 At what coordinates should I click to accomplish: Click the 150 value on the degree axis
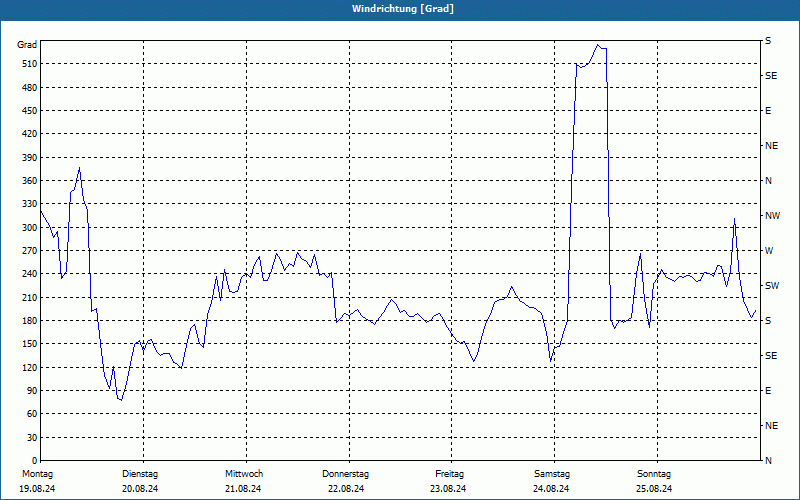tap(30, 344)
